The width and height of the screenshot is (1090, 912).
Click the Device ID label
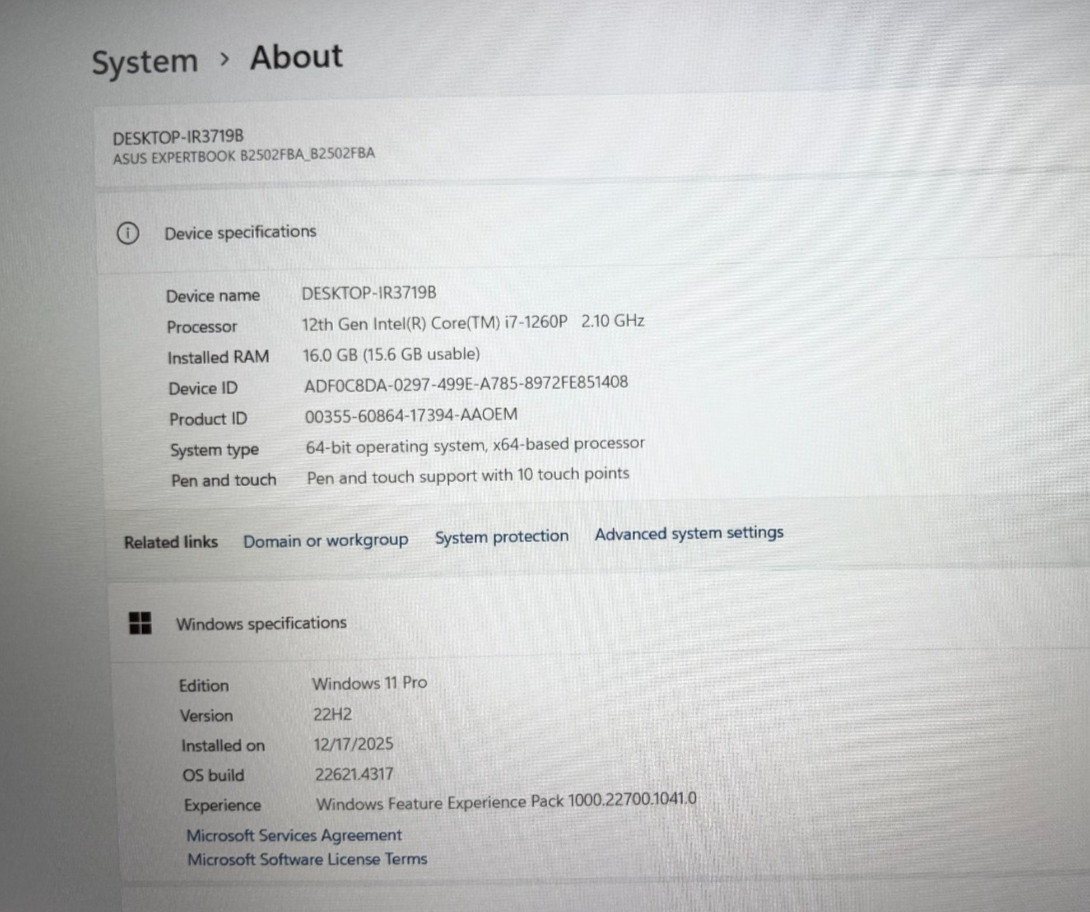(x=202, y=389)
